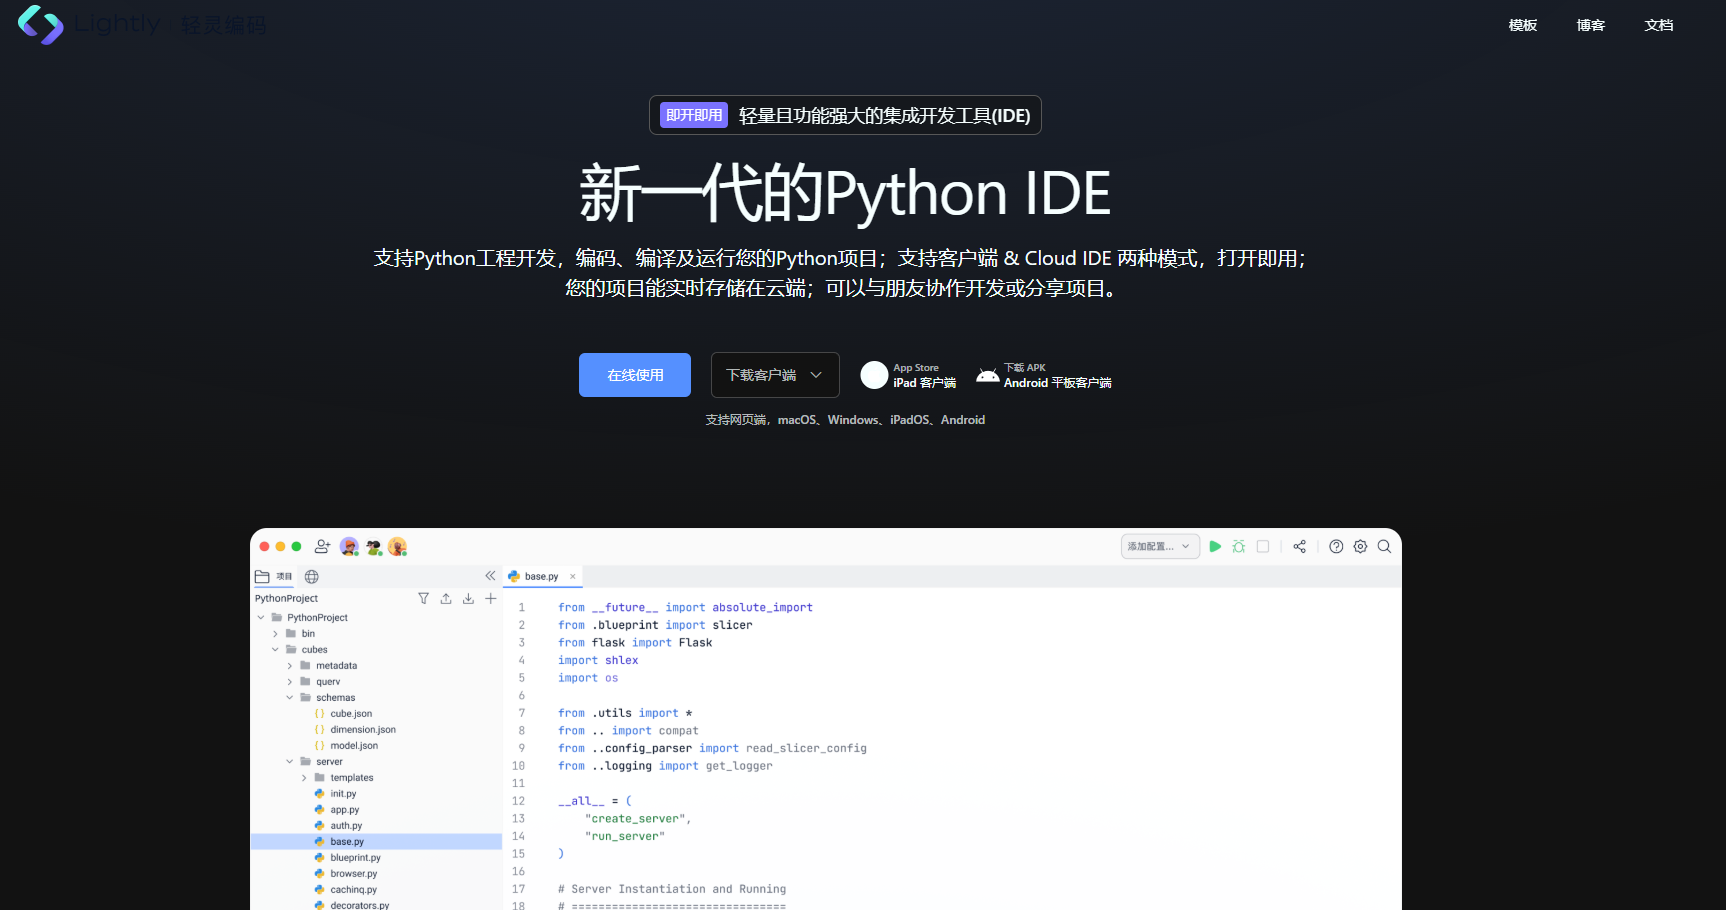Expand the 下载客户端 dropdown
This screenshot has height=910, width=1726.
775,374
